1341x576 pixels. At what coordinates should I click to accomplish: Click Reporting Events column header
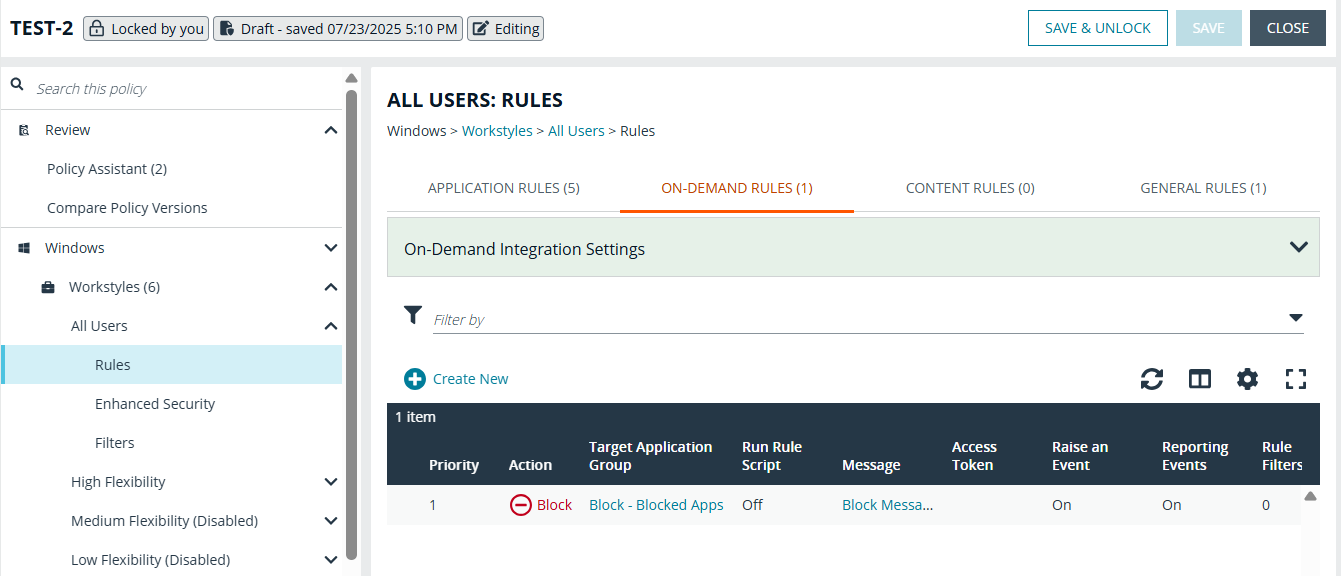[1195, 456]
